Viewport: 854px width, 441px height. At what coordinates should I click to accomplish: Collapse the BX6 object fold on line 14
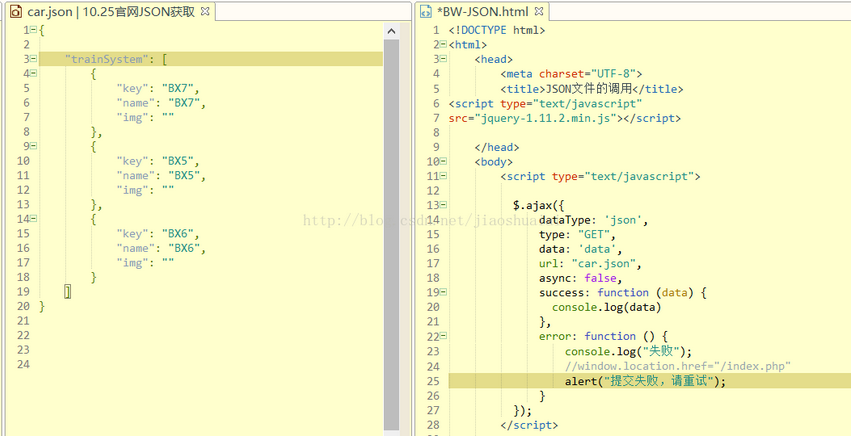click(x=34, y=218)
